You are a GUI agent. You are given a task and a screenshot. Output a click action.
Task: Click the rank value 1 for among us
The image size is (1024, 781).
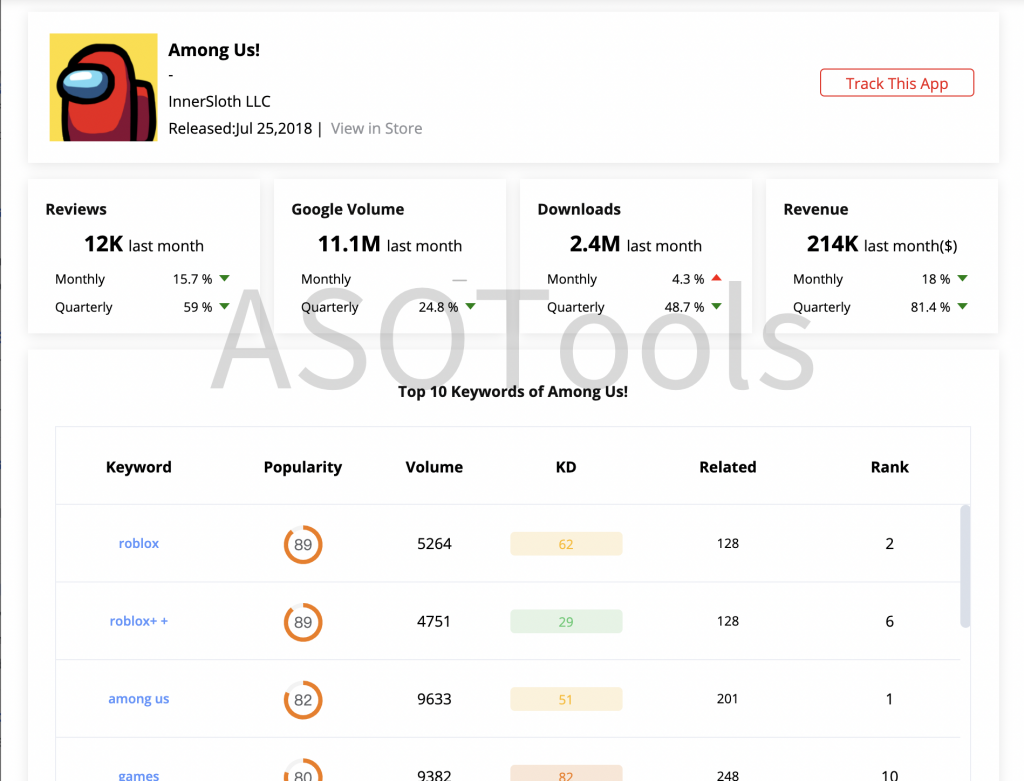pos(889,699)
